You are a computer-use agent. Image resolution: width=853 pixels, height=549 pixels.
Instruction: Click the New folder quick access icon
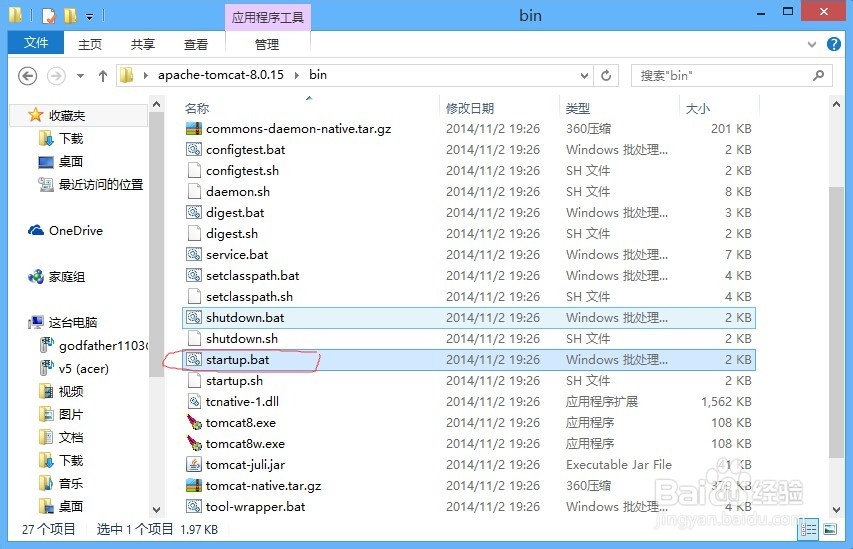pyautogui.click(x=70, y=16)
